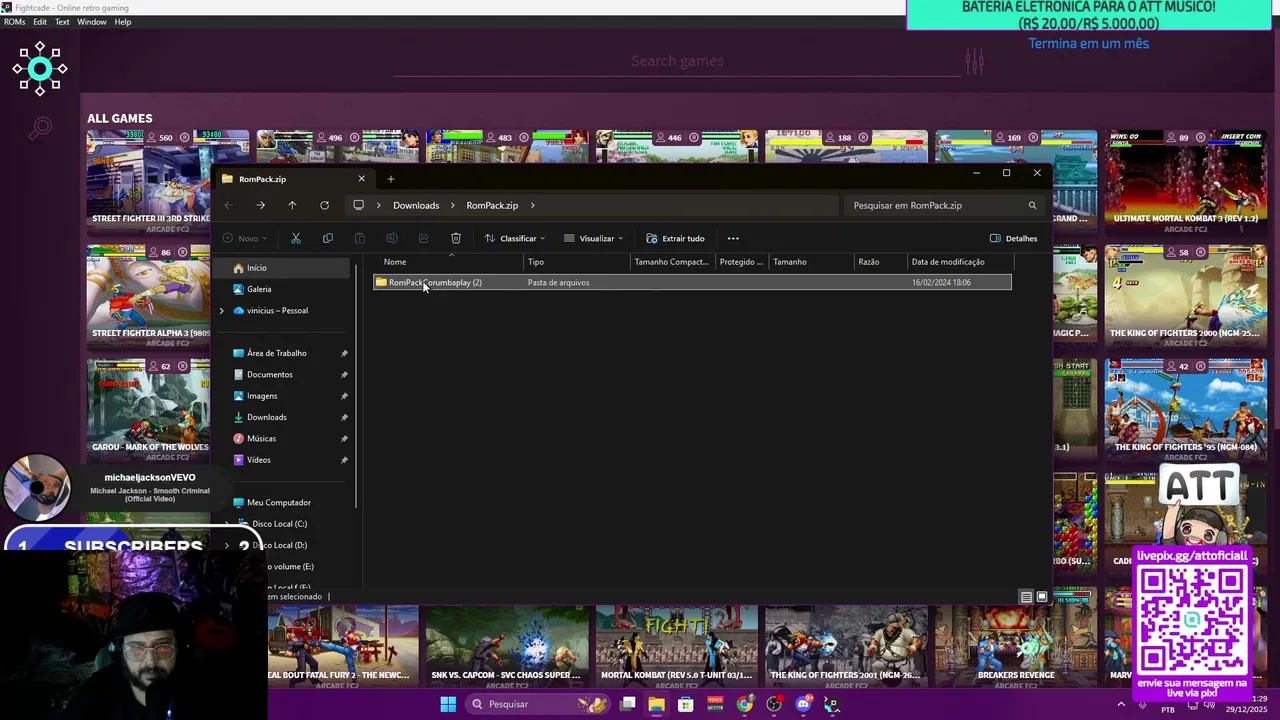Open Vídeos in navigation pane

(251, 460)
